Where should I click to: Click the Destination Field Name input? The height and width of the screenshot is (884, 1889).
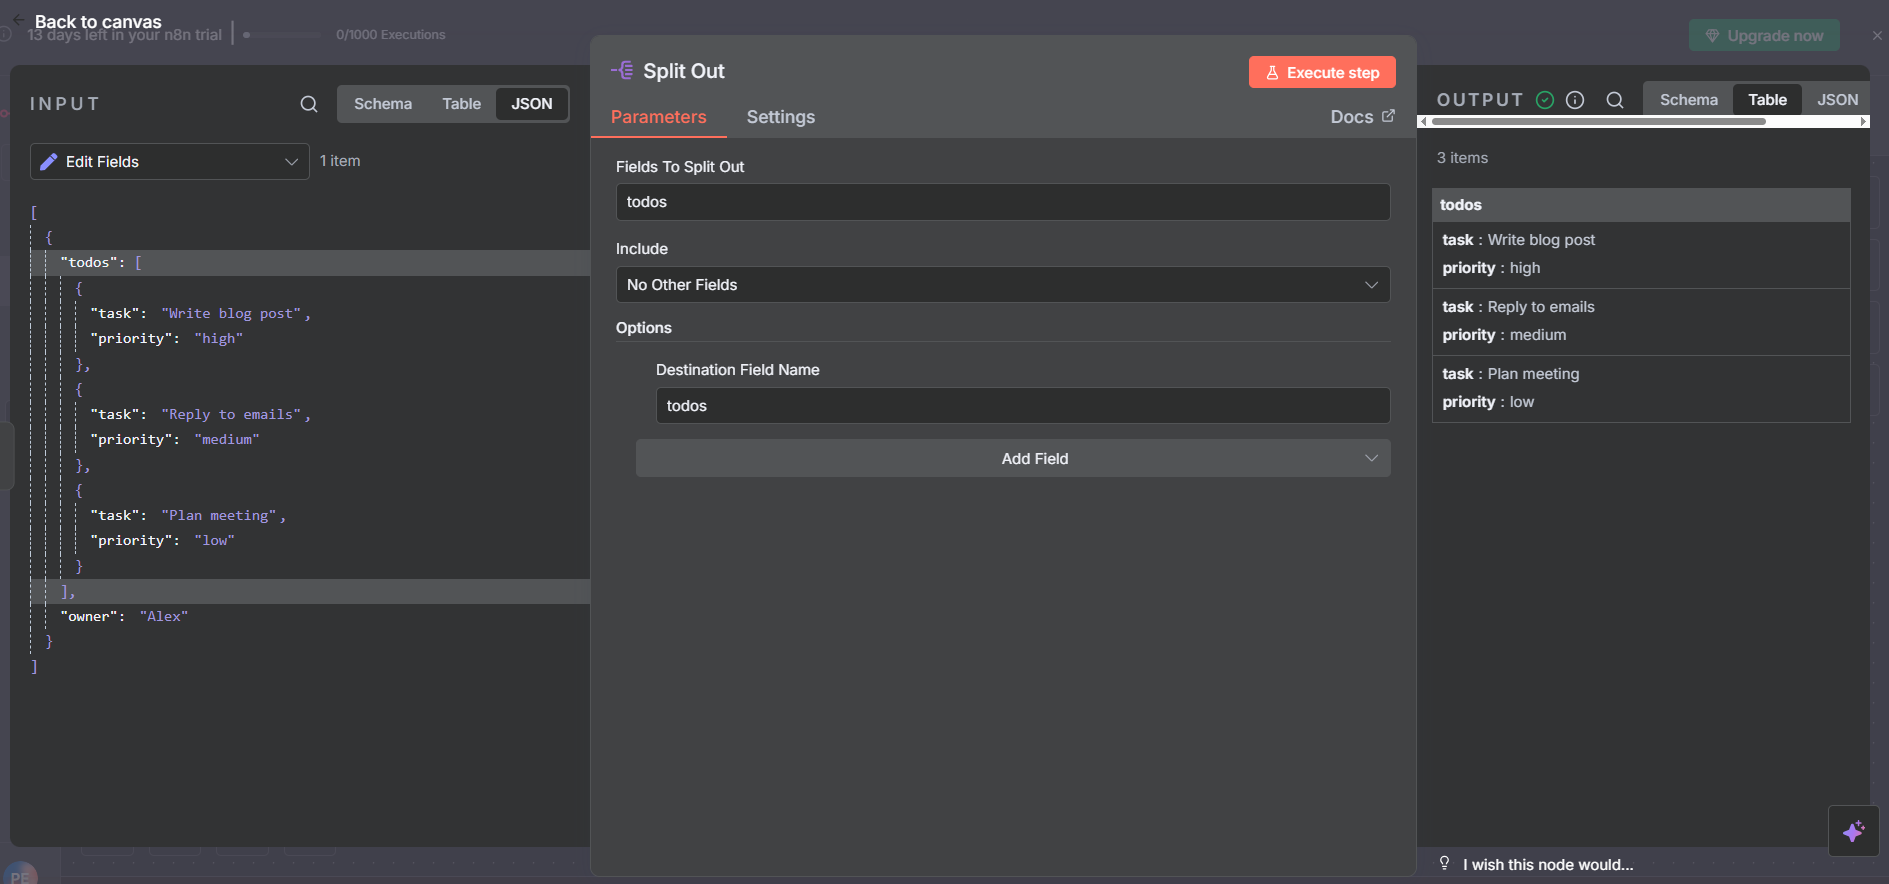[x=1022, y=406]
